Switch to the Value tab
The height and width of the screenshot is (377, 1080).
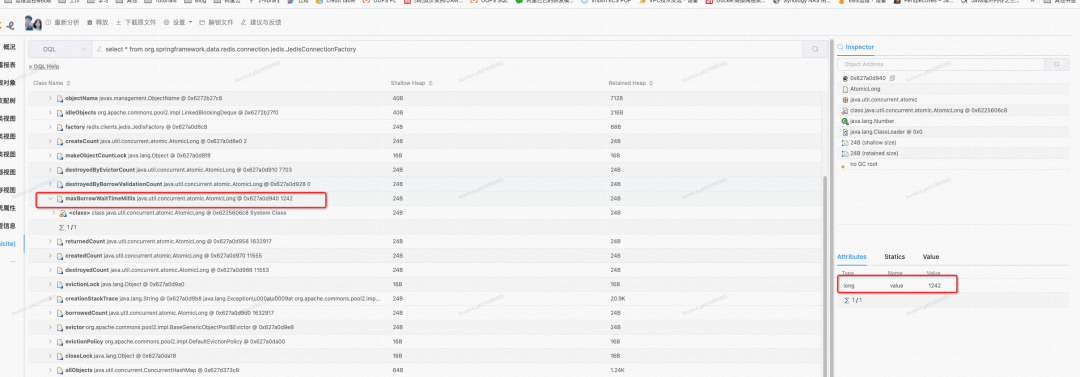(931, 256)
